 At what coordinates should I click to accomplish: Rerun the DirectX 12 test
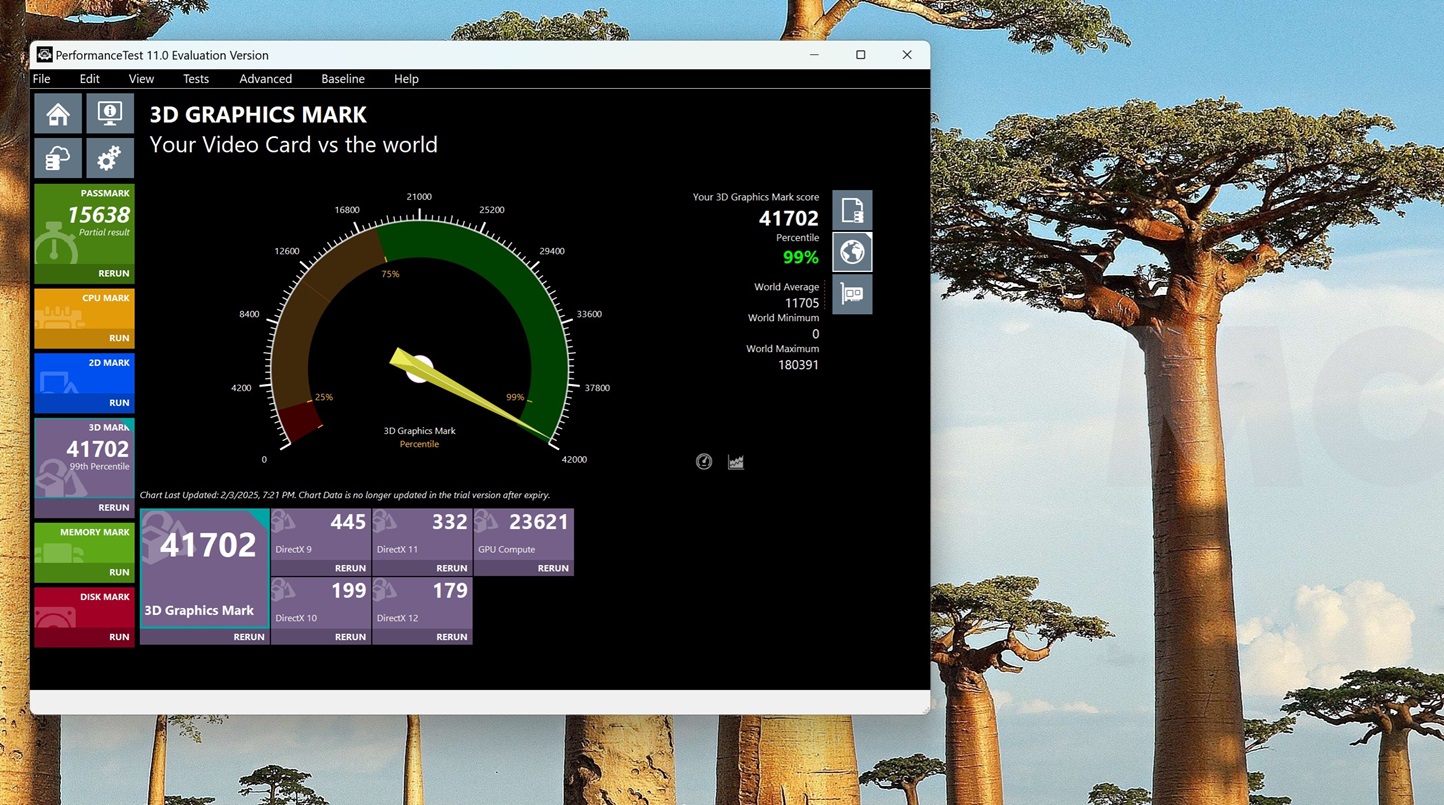coord(451,637)
